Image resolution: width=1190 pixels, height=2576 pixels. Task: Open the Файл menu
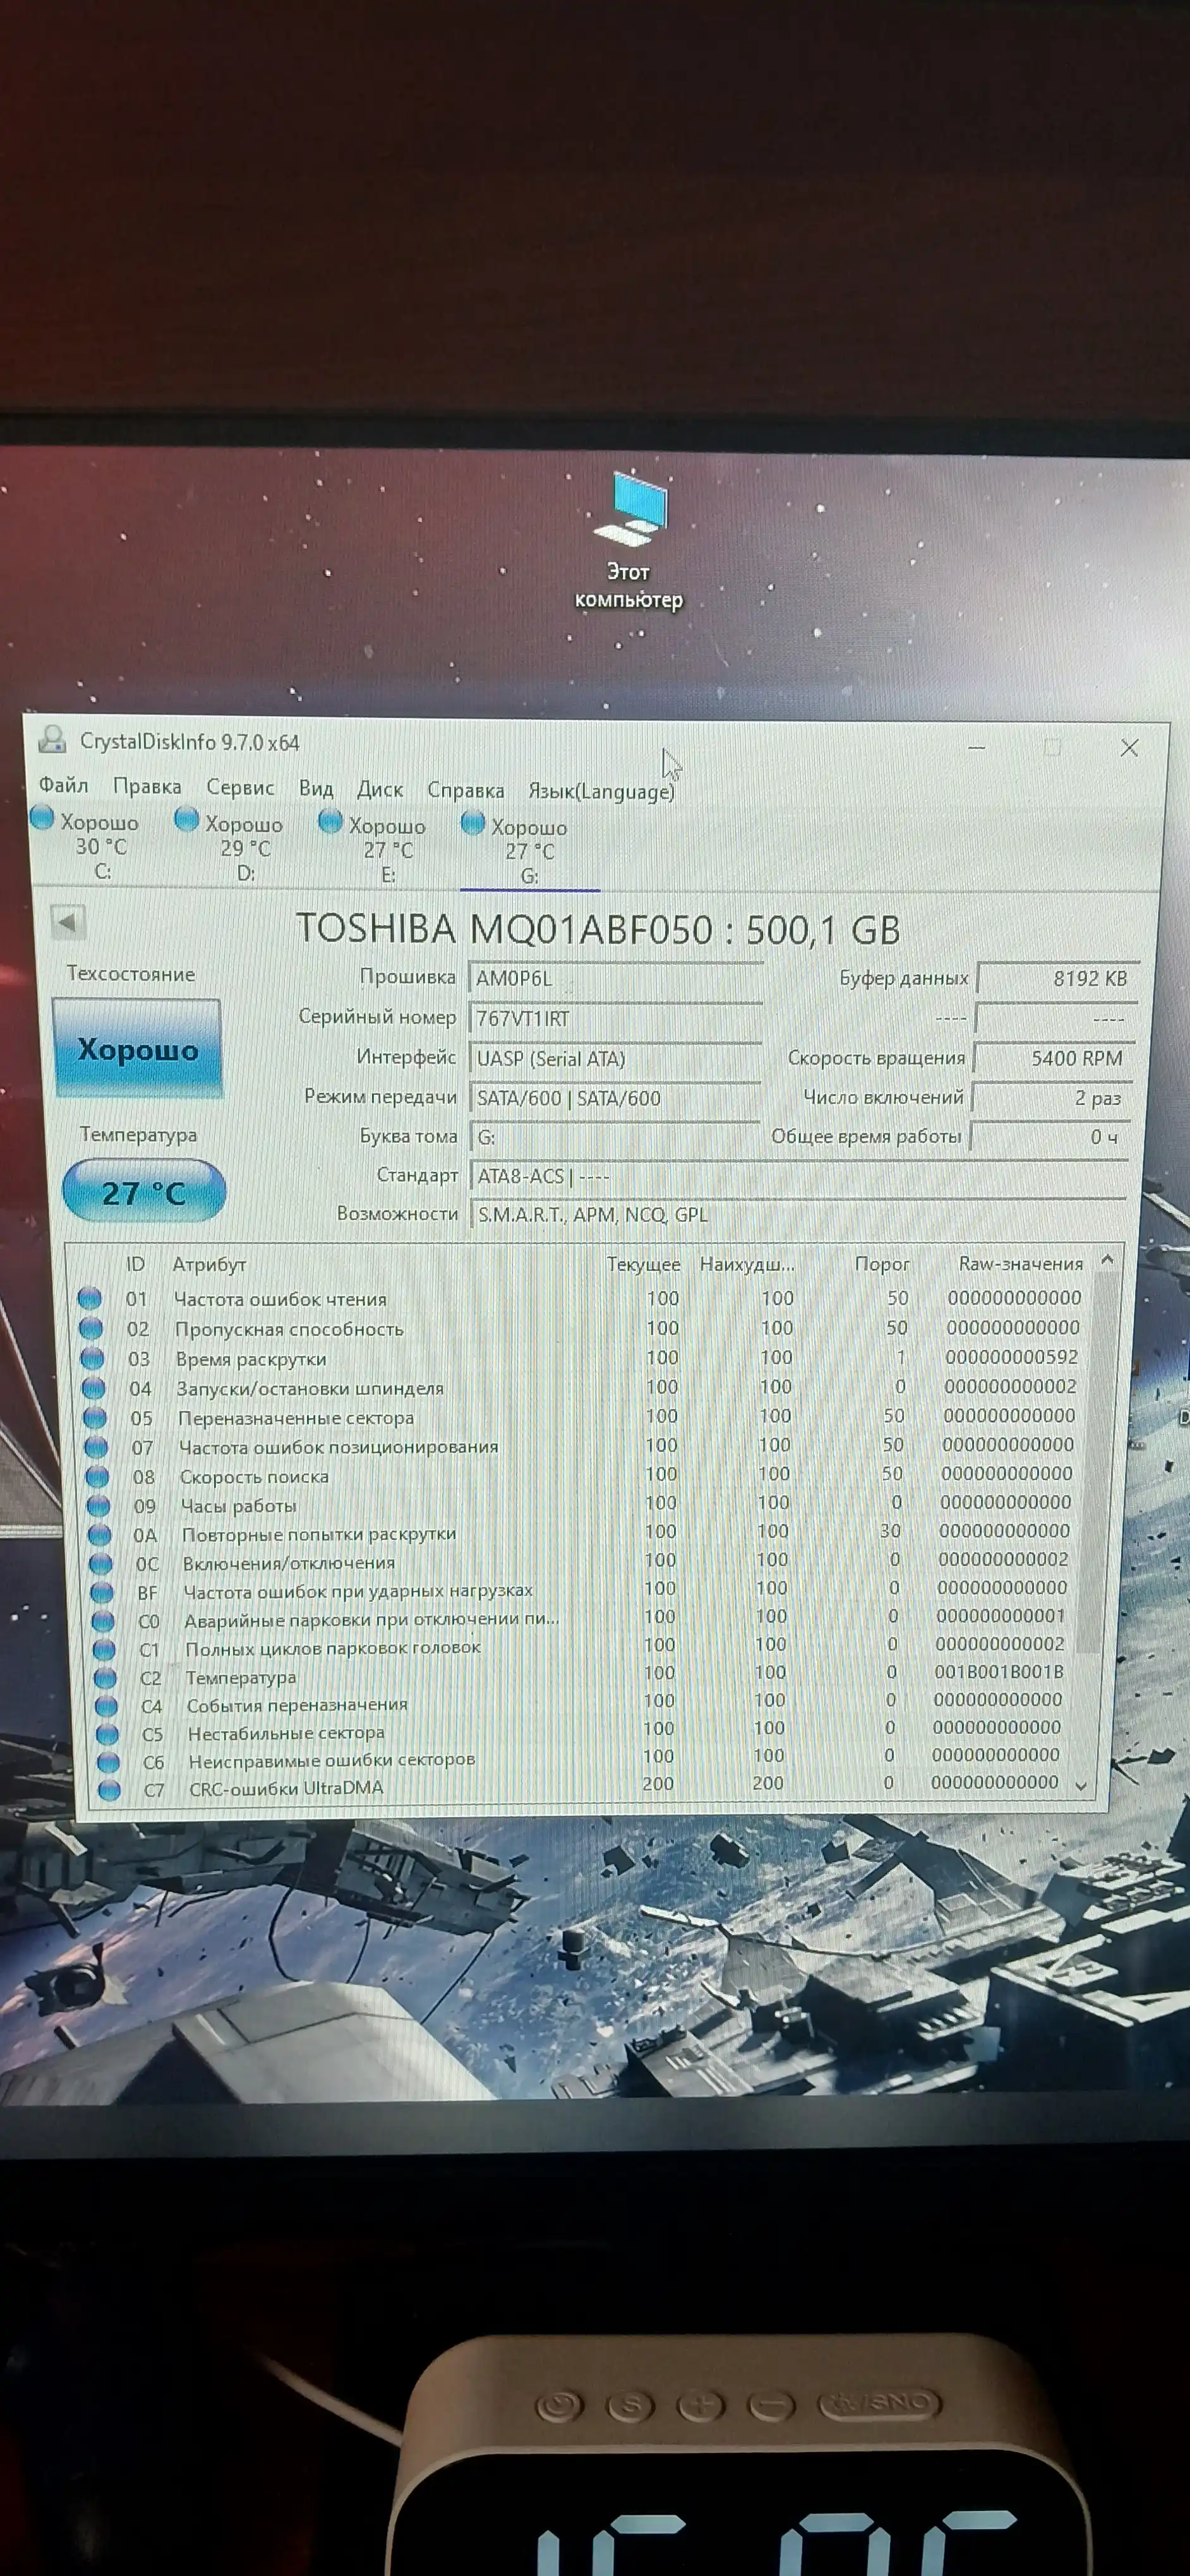(63, 785)
